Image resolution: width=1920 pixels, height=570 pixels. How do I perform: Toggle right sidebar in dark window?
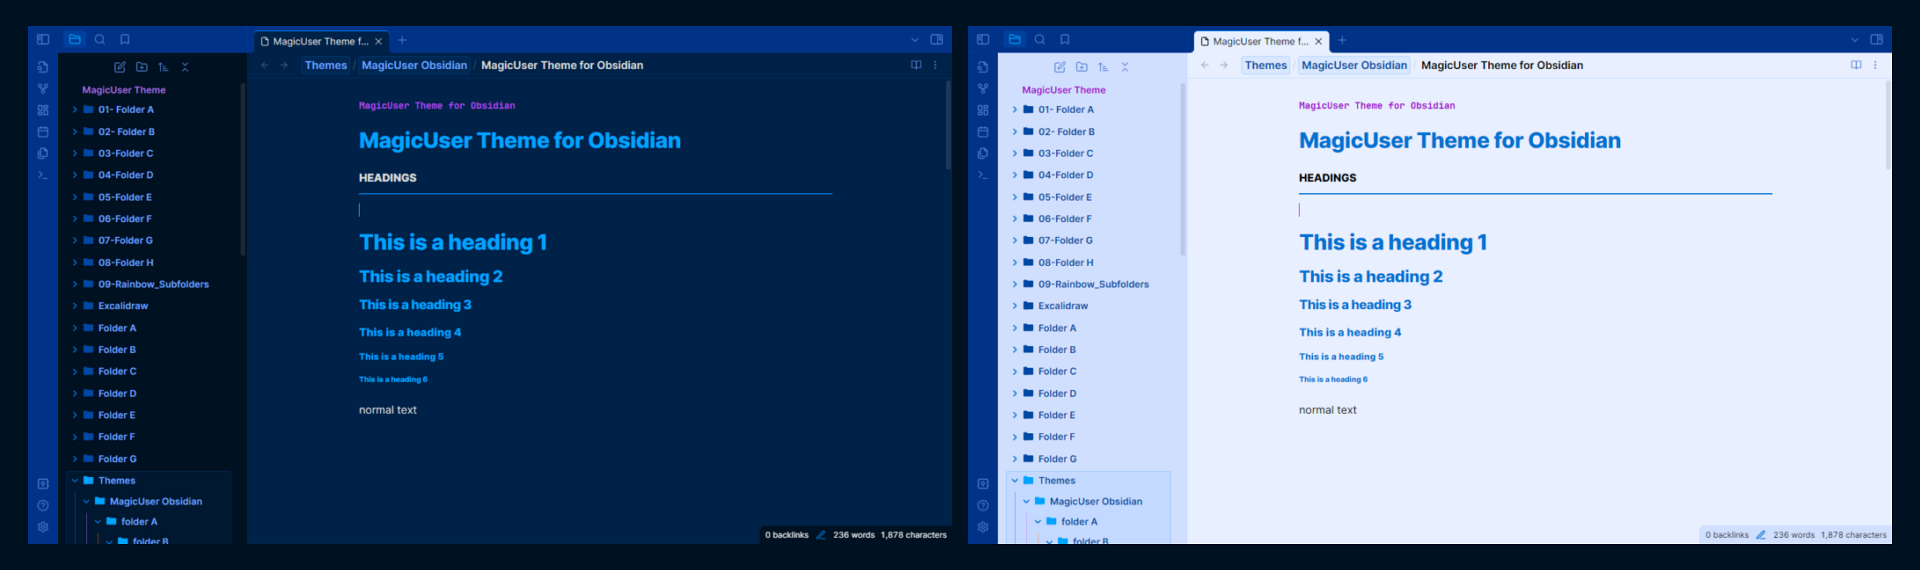pyautogui.click(x=937, y=40)
